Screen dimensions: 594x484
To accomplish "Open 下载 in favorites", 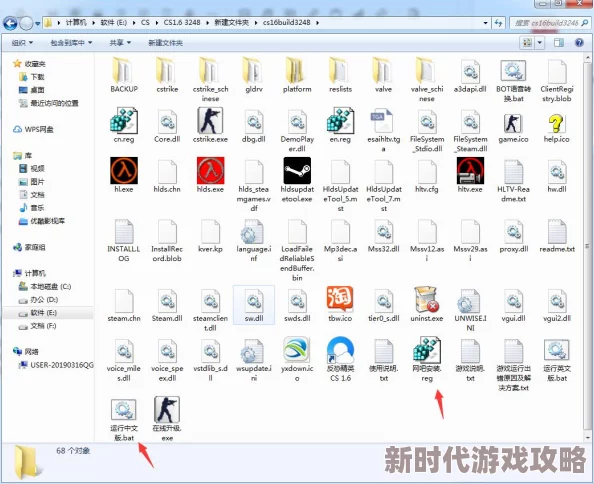I will (x=32, y=77).
